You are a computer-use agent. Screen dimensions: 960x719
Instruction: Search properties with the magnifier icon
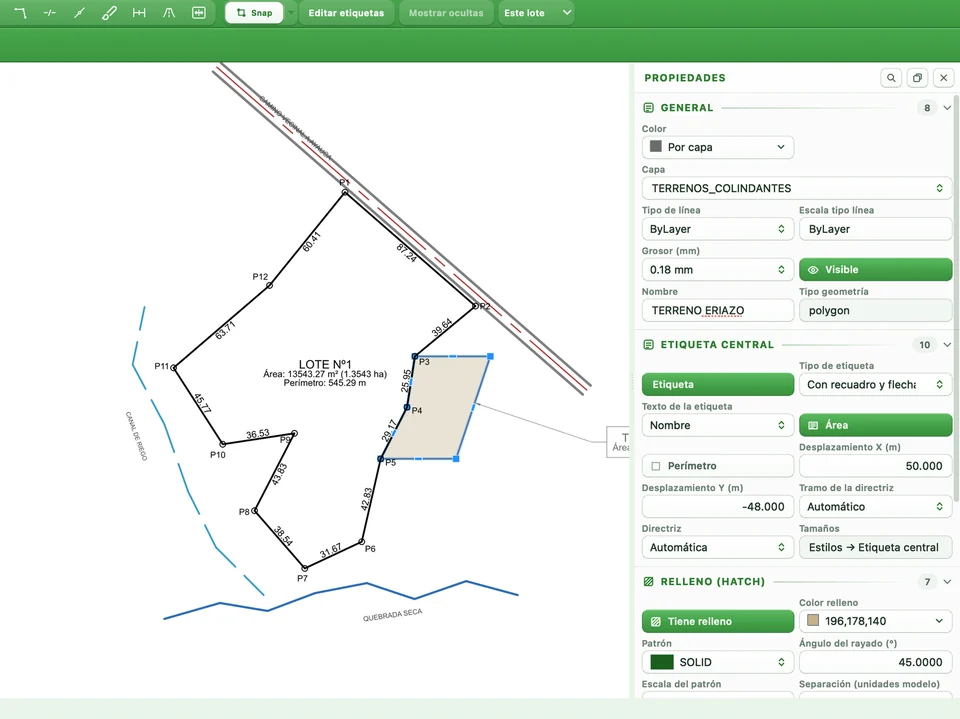tap(891, 78)
